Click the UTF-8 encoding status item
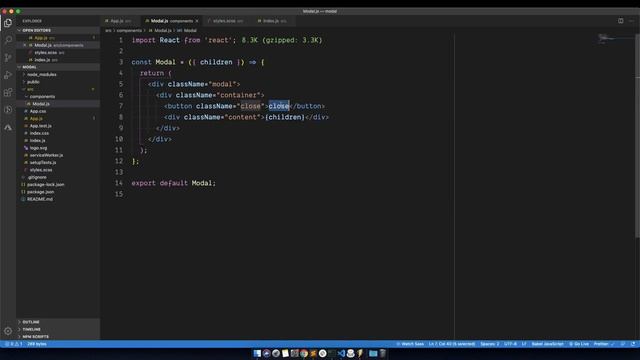Viewport: 640px width, 360px height. 510,344
